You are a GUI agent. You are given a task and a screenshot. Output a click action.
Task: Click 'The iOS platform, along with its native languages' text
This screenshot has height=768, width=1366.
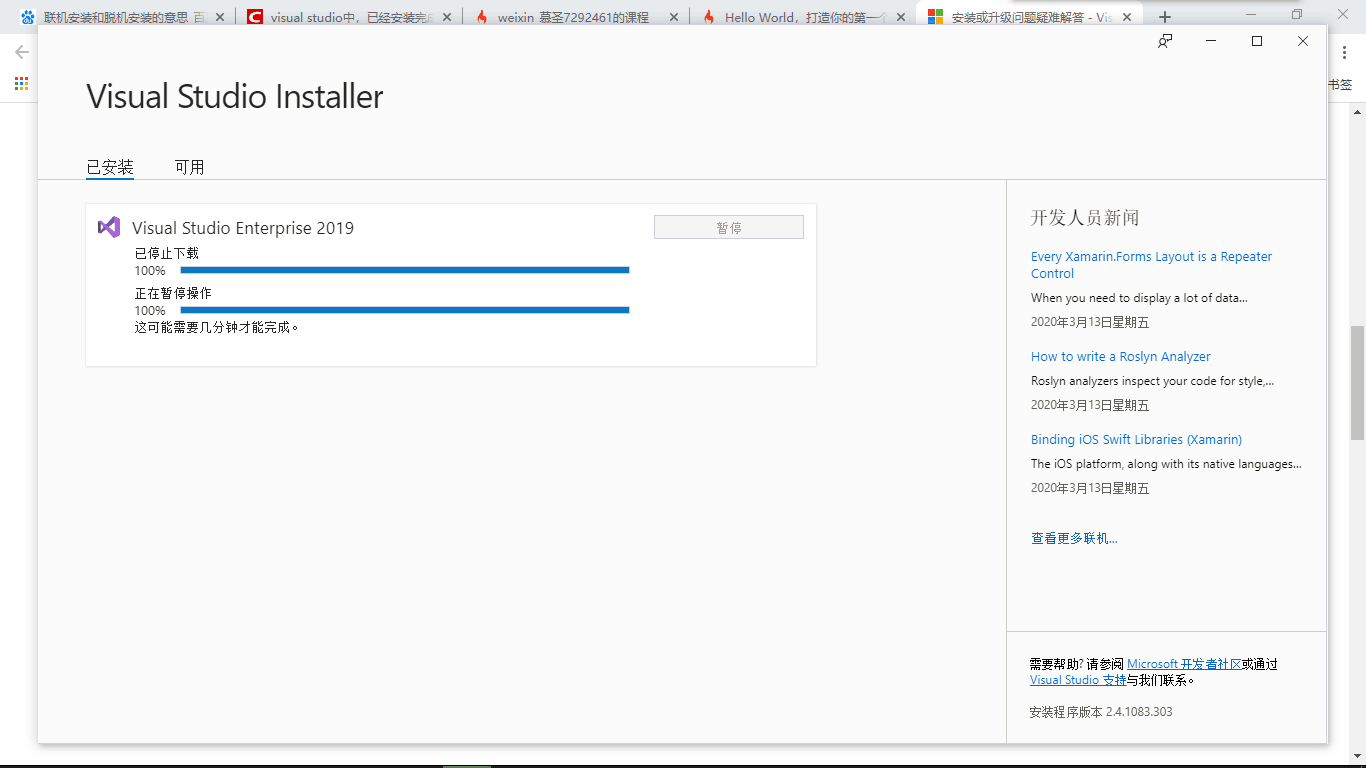(x=1166, y=464)
